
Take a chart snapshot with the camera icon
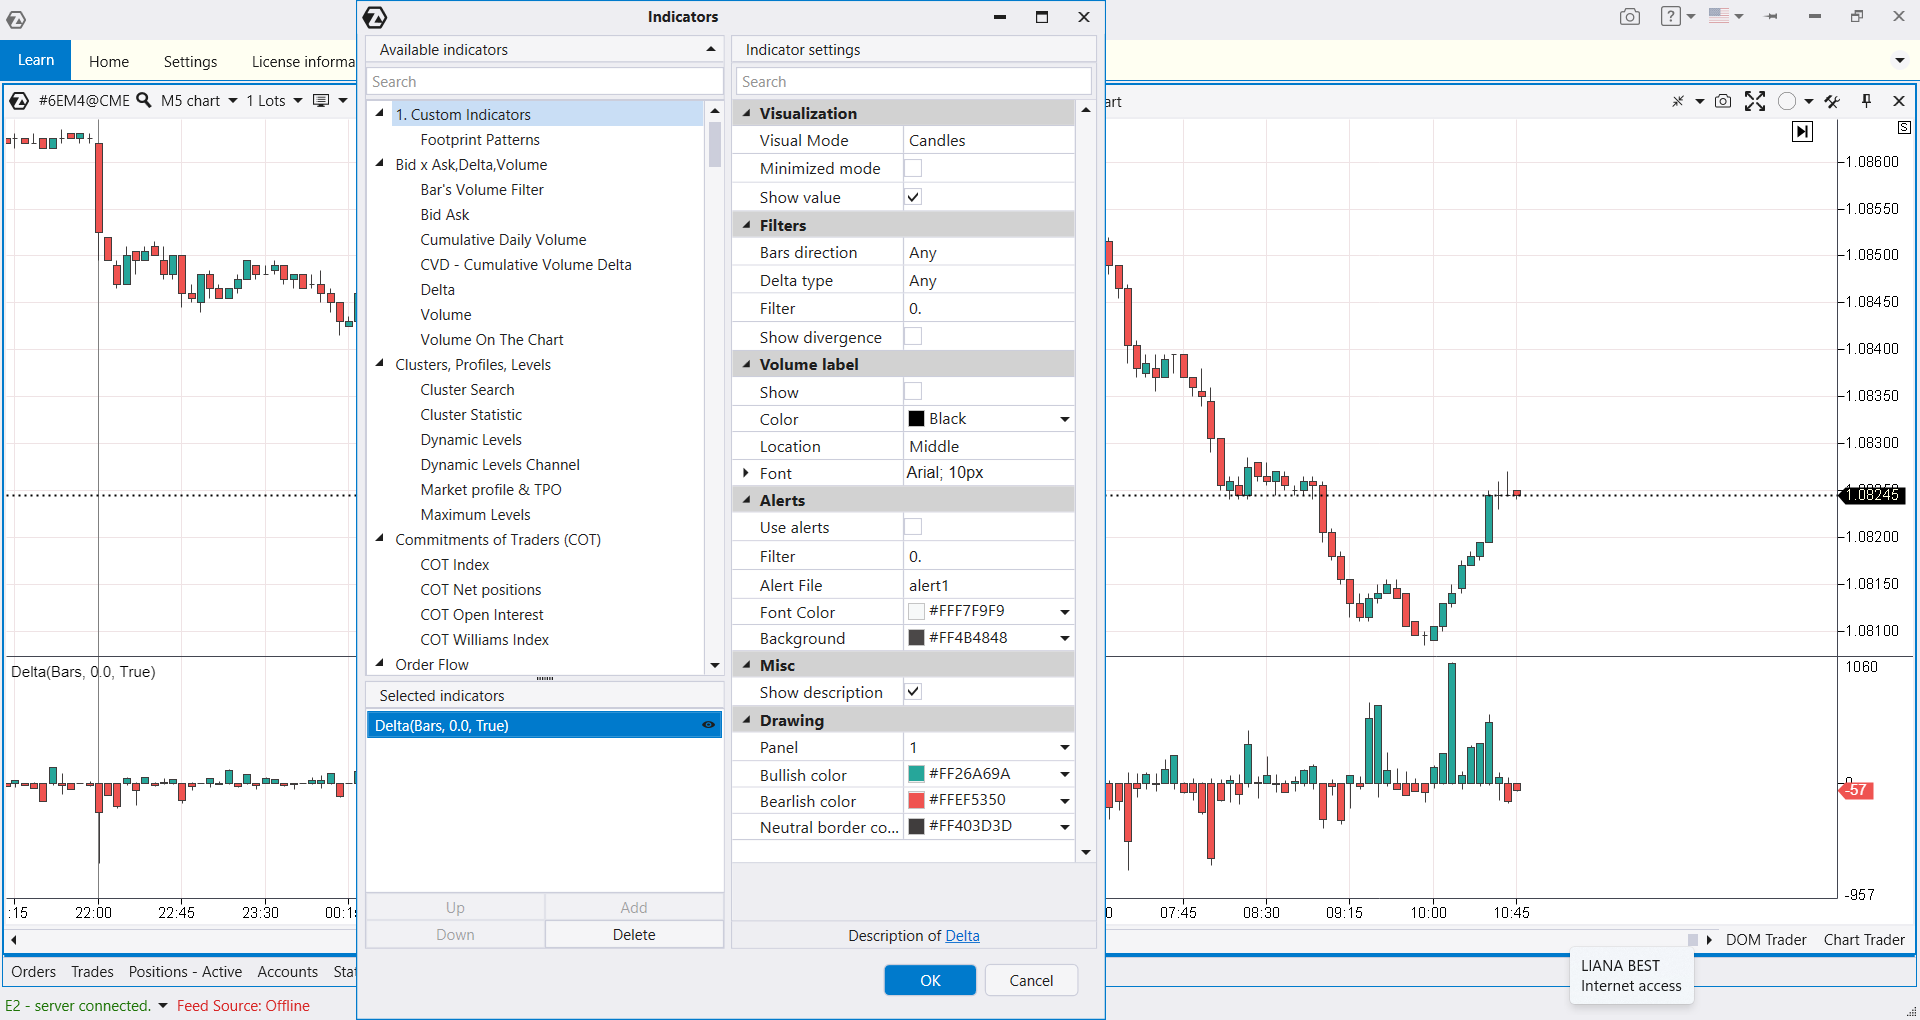1722,101
